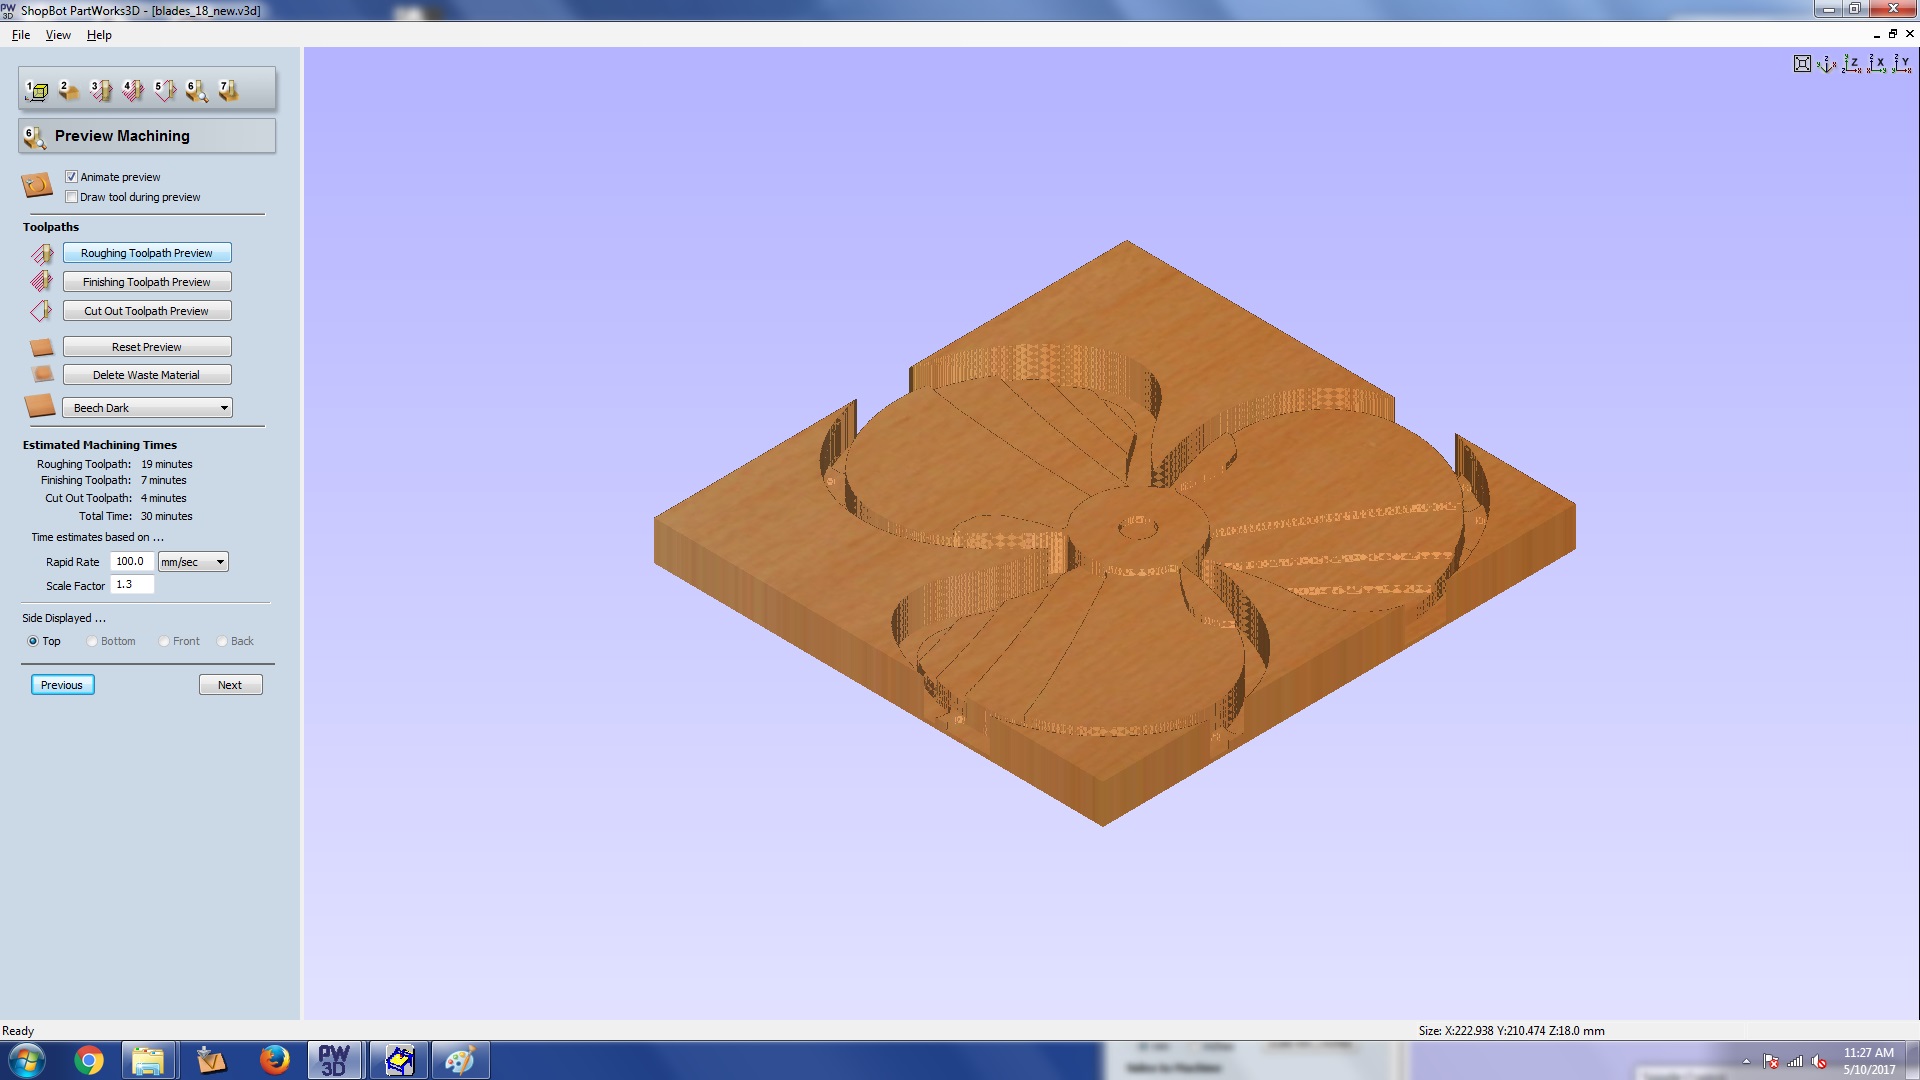Click the animate preview ring icon
Viewport: 1920px width, 1080px height.
[x=37, y=185]
